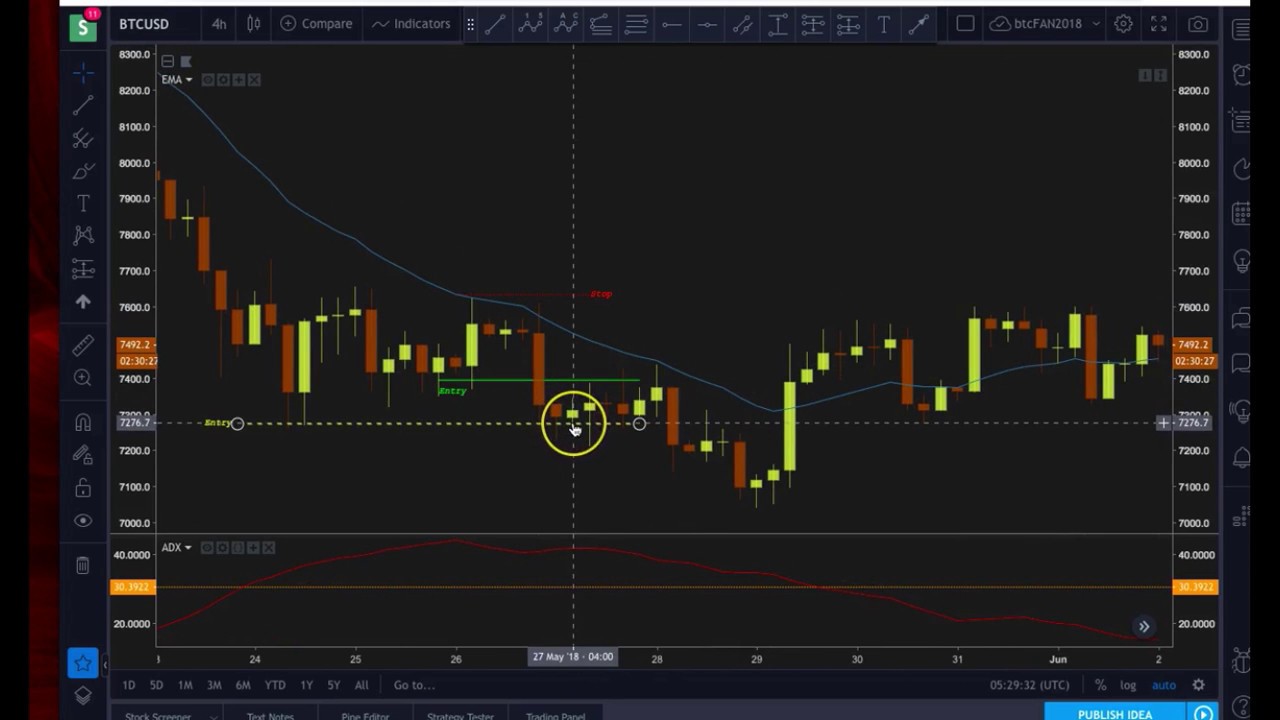Open the Stock Screener tab
1280x720 pixels.
click(158, 716)
